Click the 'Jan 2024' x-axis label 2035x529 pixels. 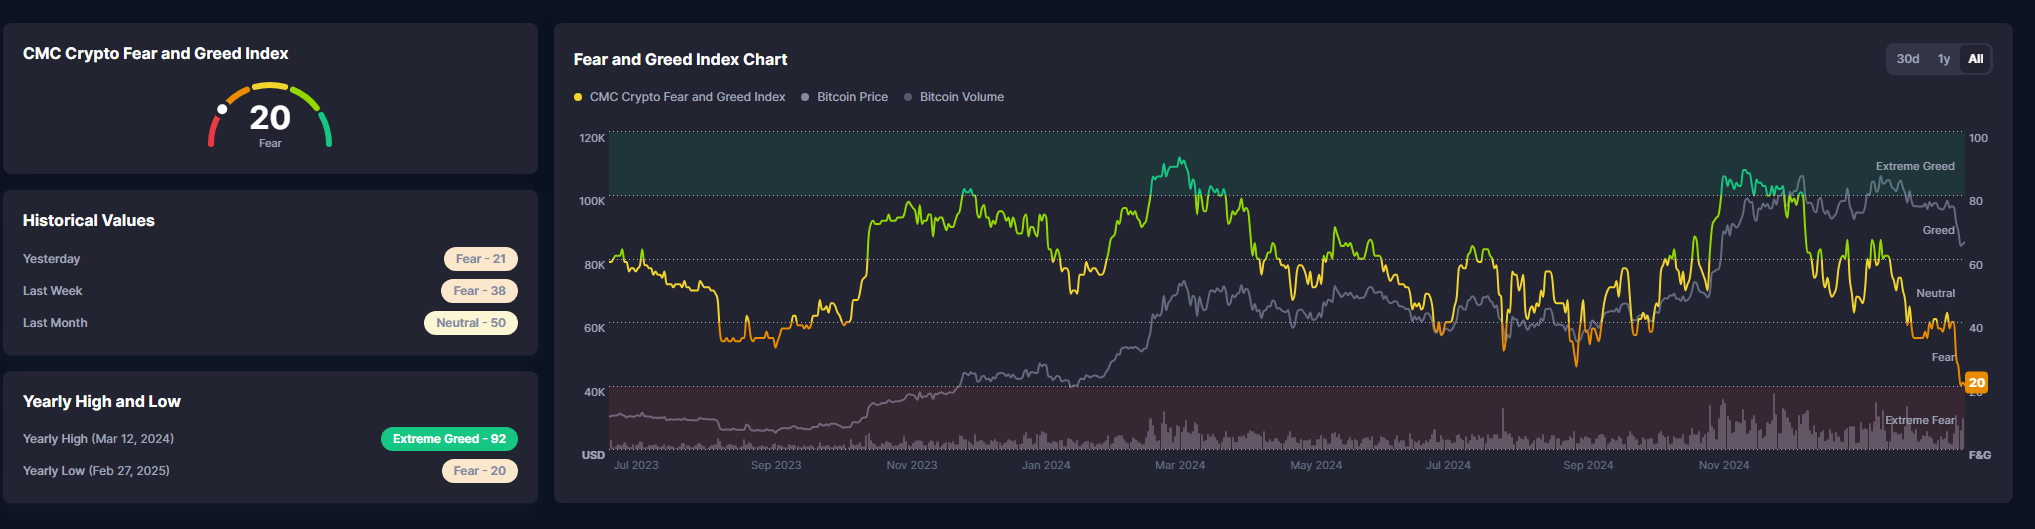tap(1046, 465)
